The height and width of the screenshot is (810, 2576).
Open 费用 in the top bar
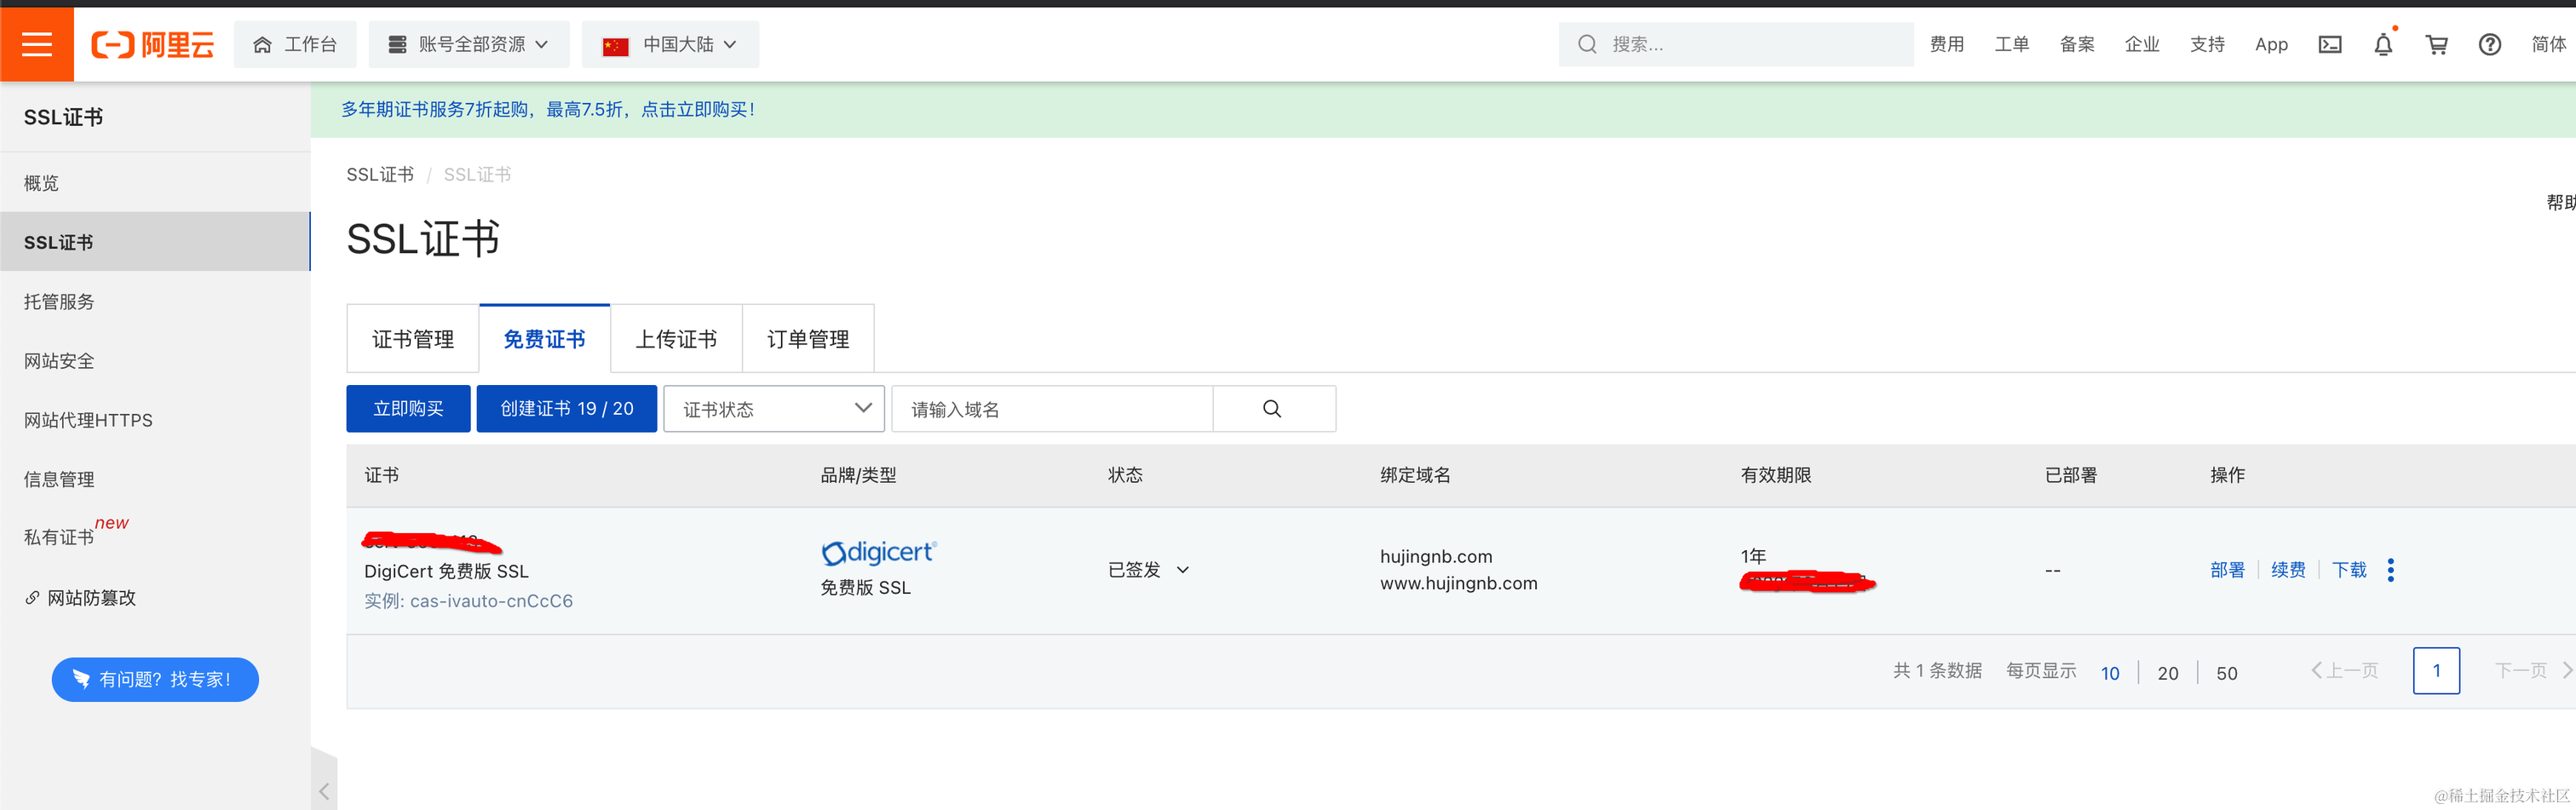1947,44
